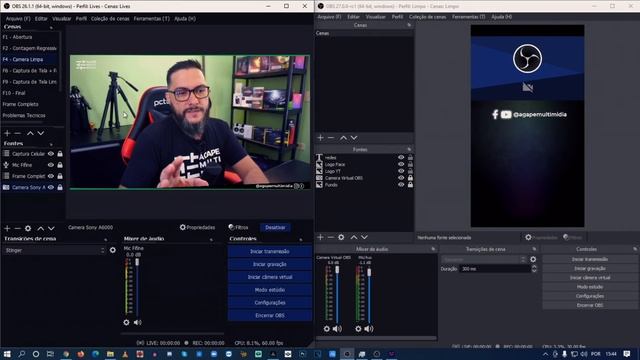Undock Fontes panel in right OBS window
Image resolution: width=640 pixels, height=360 pixels.
pos(409,149)
